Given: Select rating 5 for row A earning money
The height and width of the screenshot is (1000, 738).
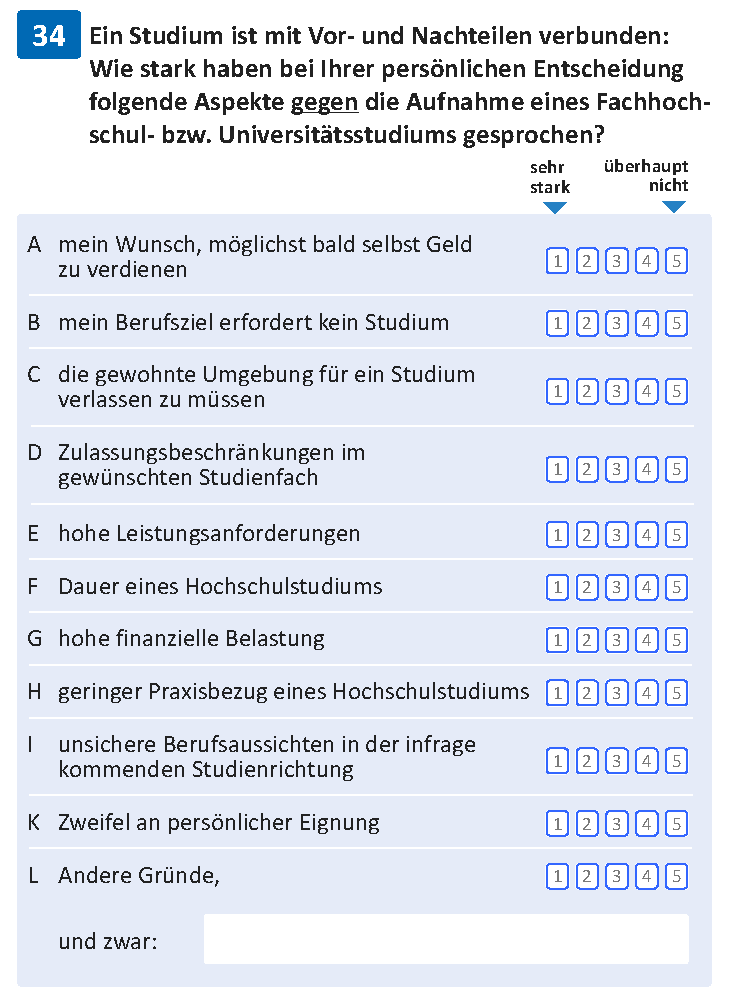Looking at the screenshot, I should pos(676,261).
